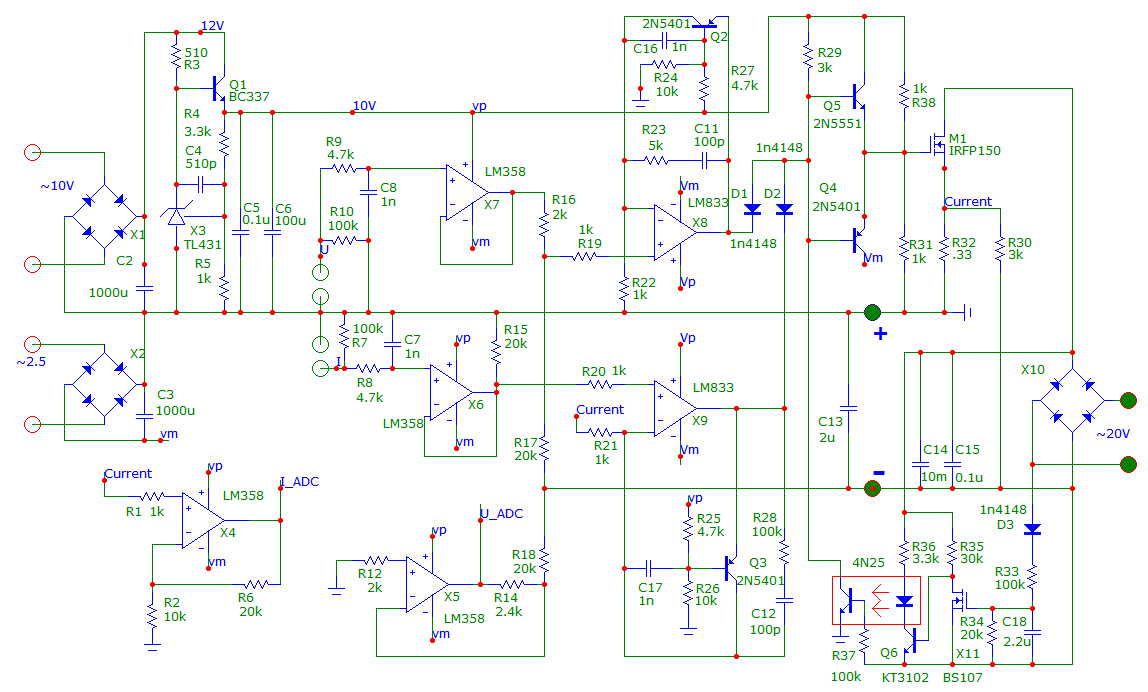This screenshot has width=1148, height=692.
Task: Click the ground symbol left of R12
Action: point(336,590)
